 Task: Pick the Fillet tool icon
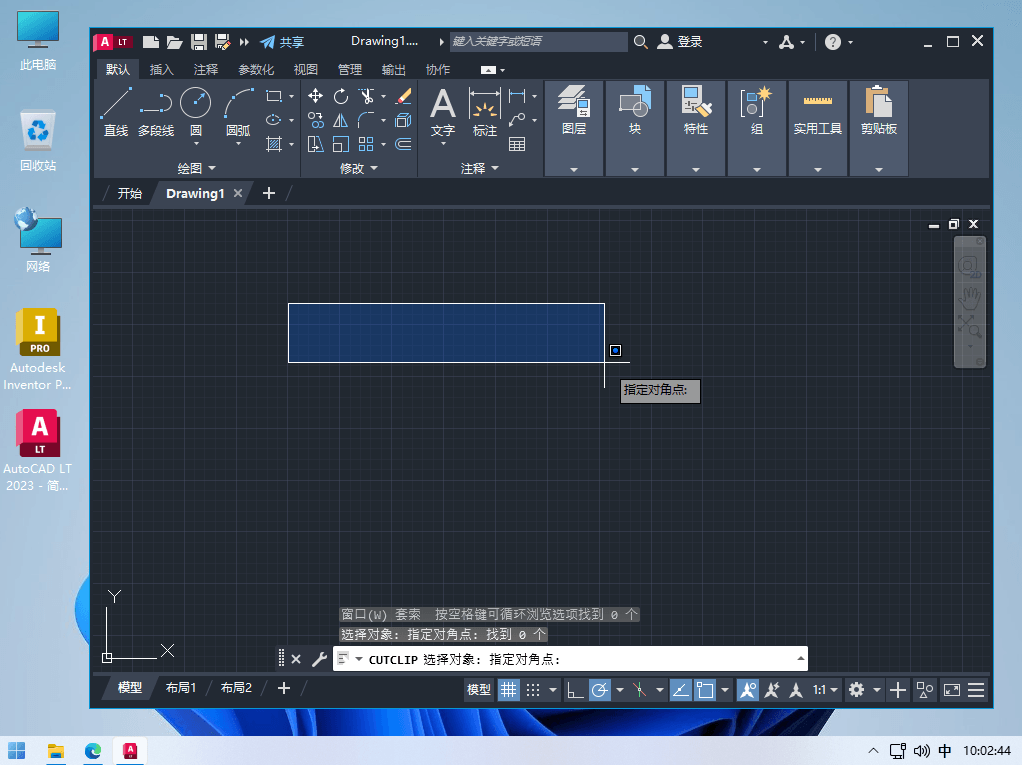click(367, 120)
